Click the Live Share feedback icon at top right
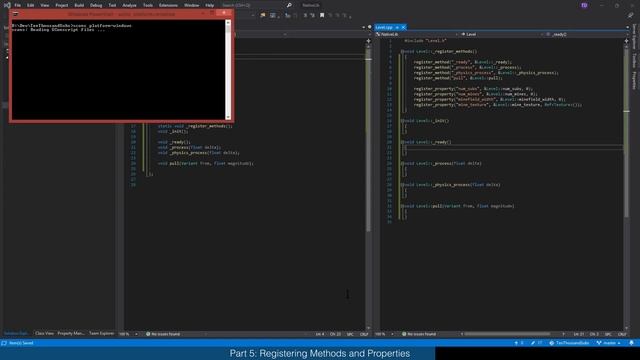 (631, 16)
